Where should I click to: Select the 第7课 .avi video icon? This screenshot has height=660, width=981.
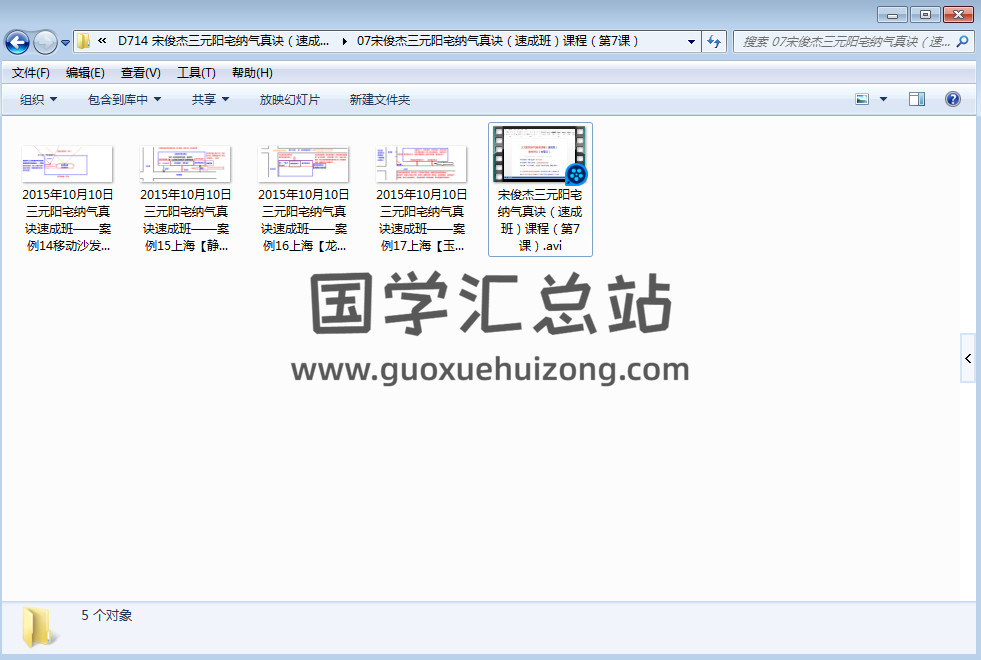point(540,154)
